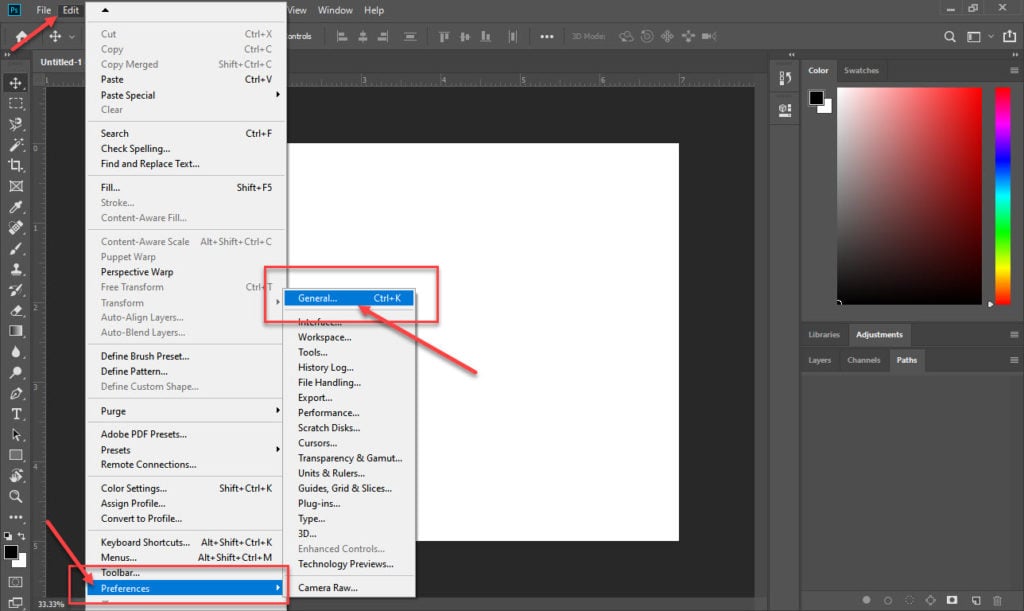The width and height of the screenshot is (1024, 611).
Task: Select the Eyedropper tool
Action: 16,207
